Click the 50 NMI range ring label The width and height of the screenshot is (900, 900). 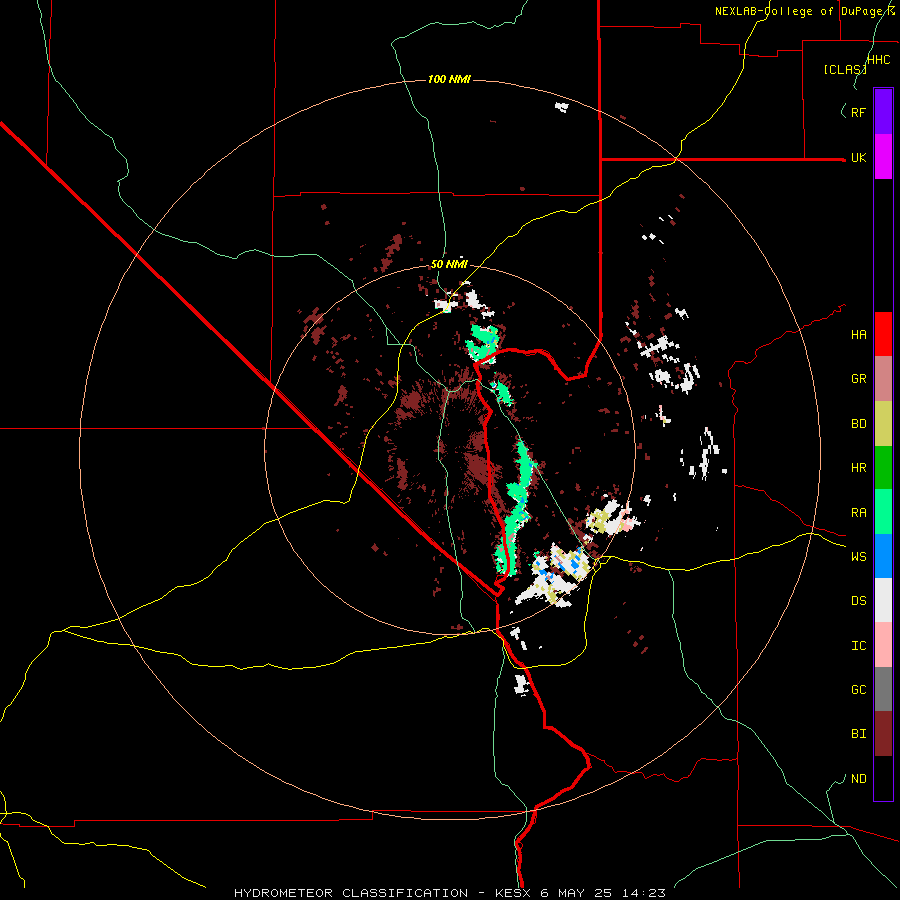pos(449,264)
